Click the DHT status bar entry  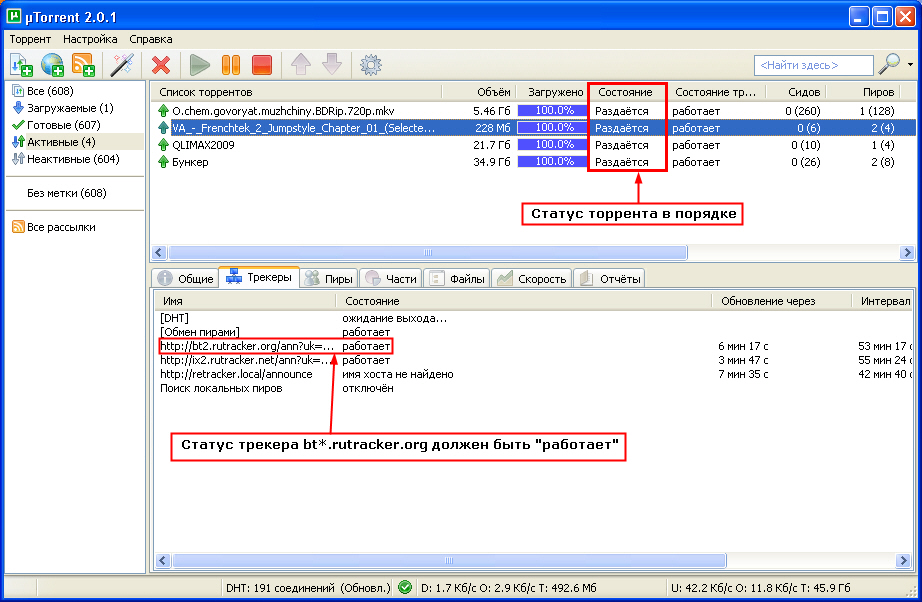308,588
